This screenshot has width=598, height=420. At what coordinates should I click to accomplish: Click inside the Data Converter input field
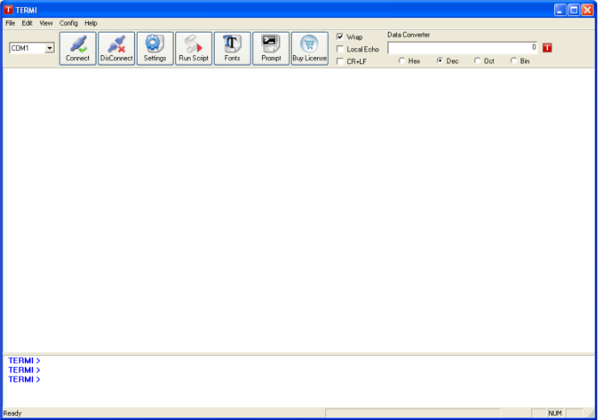pos(463,48)
